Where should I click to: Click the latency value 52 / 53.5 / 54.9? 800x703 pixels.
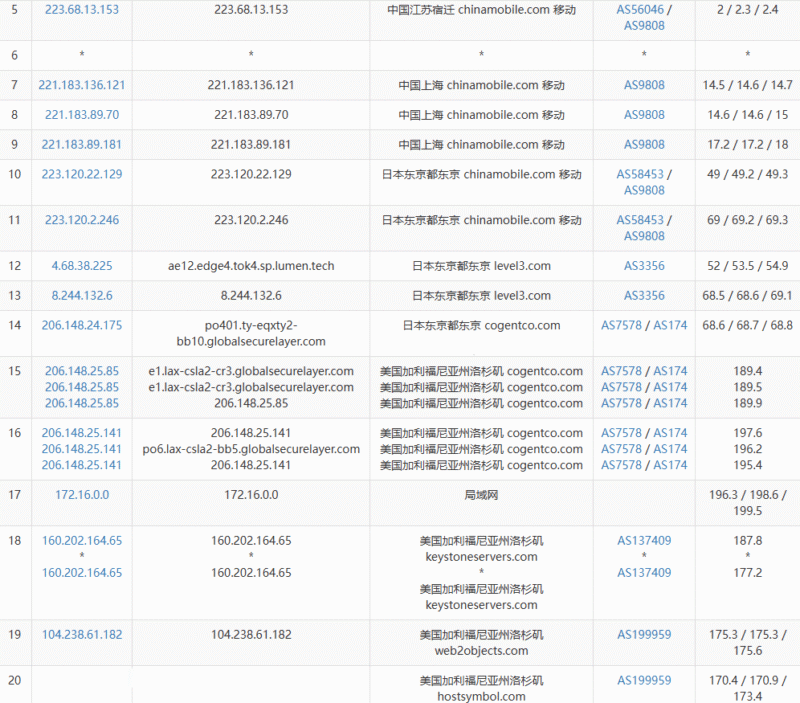747,266
